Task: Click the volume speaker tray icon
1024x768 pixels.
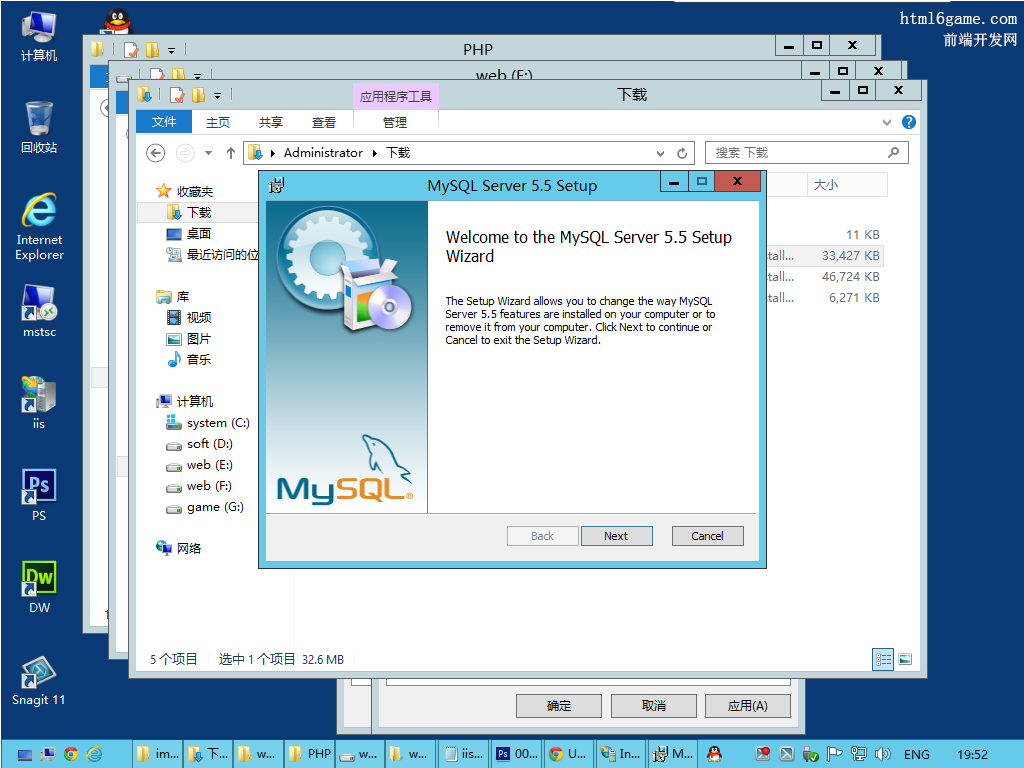Action: 882,754
